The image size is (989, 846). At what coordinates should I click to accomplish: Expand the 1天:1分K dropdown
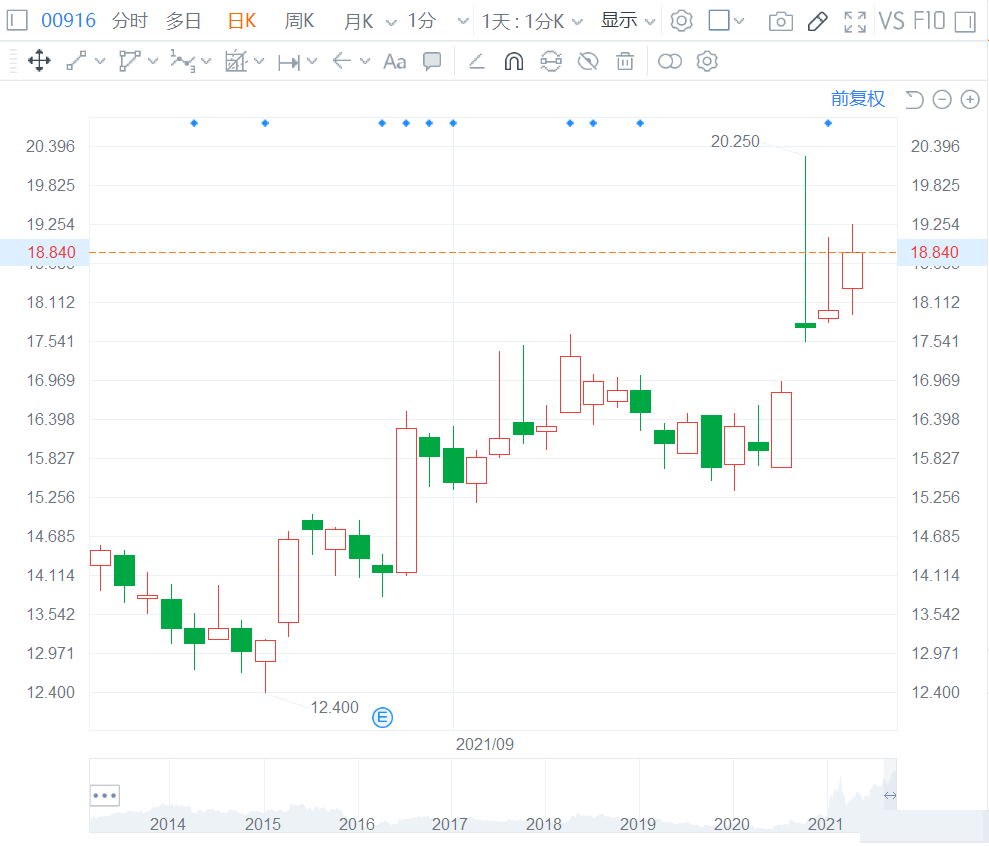pos(532,21)
